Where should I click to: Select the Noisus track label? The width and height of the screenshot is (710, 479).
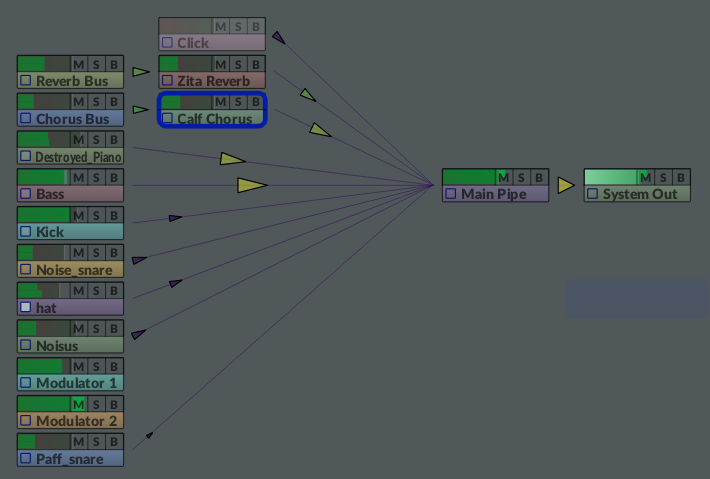point(57,346)
